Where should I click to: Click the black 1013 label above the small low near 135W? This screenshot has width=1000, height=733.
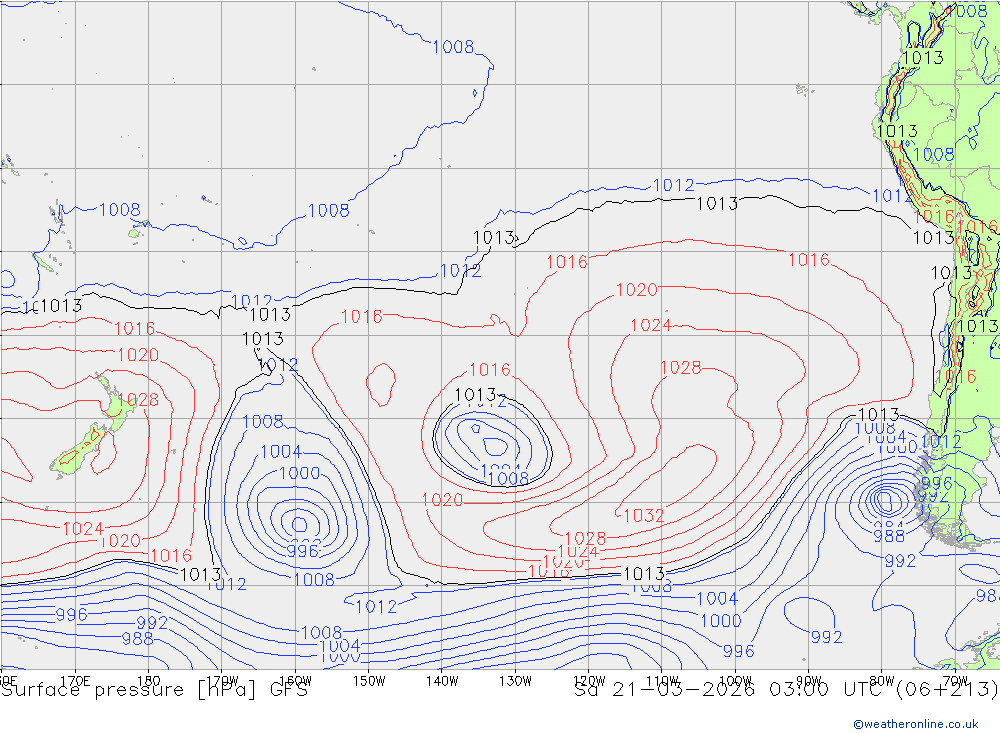pyautogui.click(x=475, y=395)
